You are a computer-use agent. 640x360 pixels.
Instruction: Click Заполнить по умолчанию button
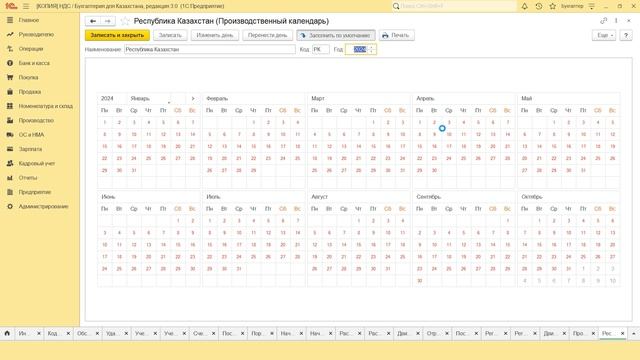[336, 36]
